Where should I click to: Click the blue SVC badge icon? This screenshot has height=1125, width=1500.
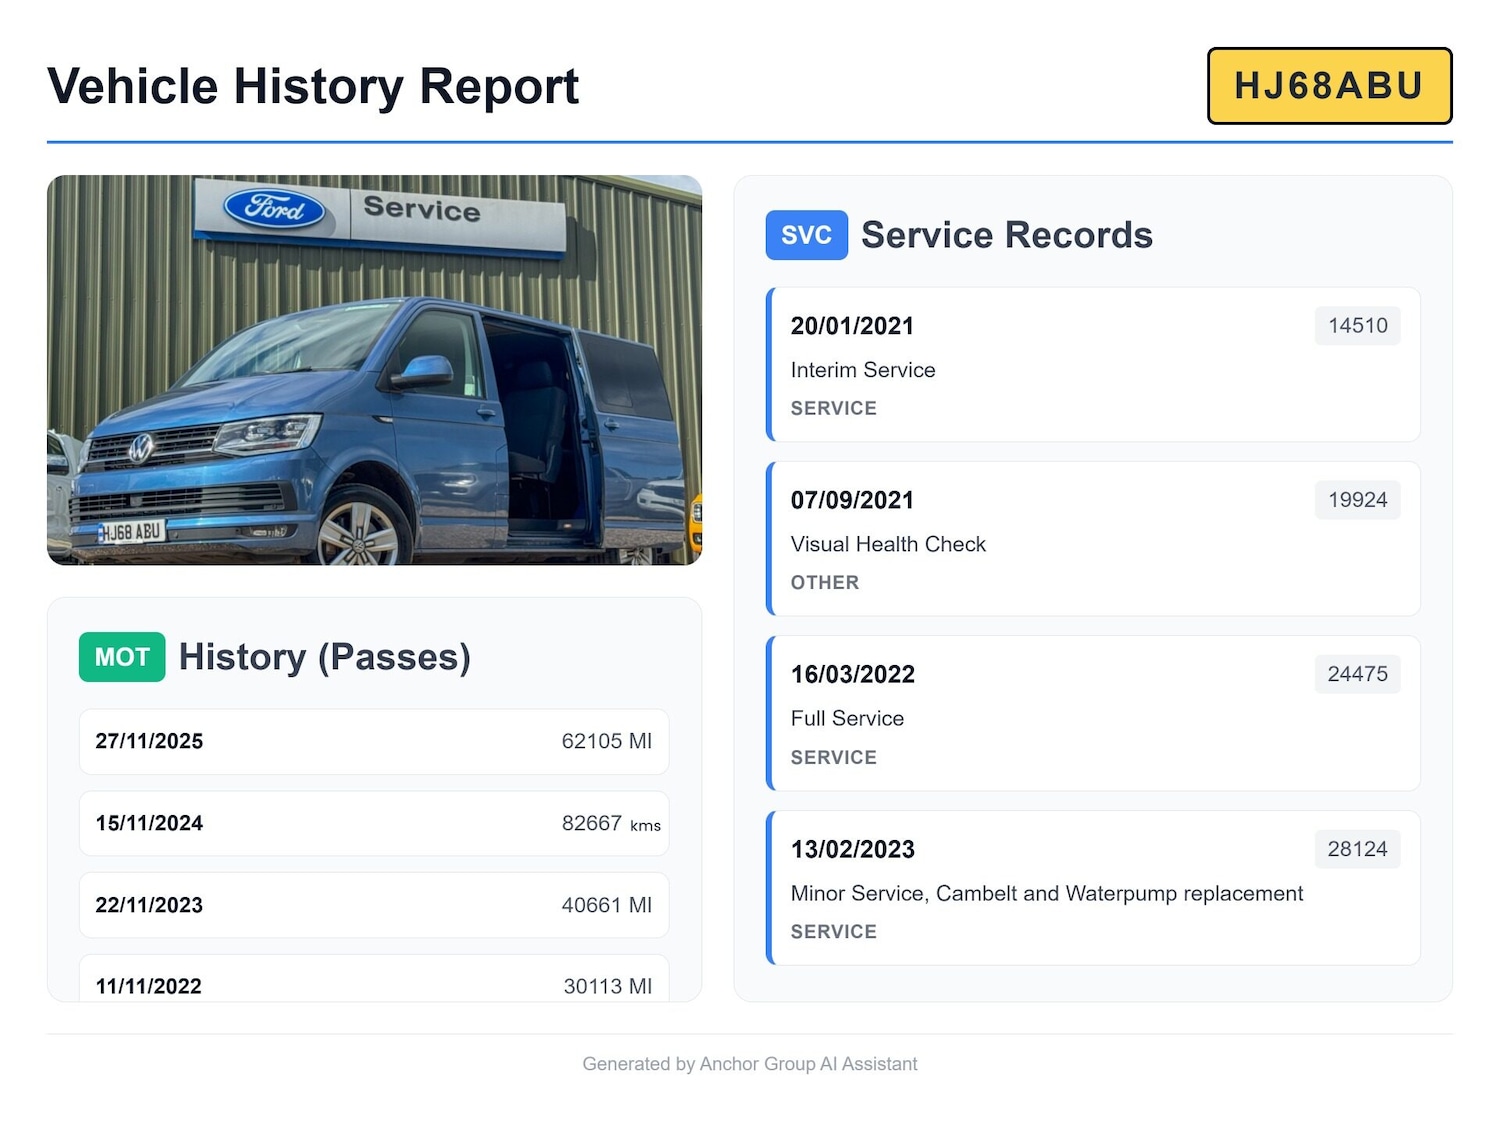pos(806,235)
